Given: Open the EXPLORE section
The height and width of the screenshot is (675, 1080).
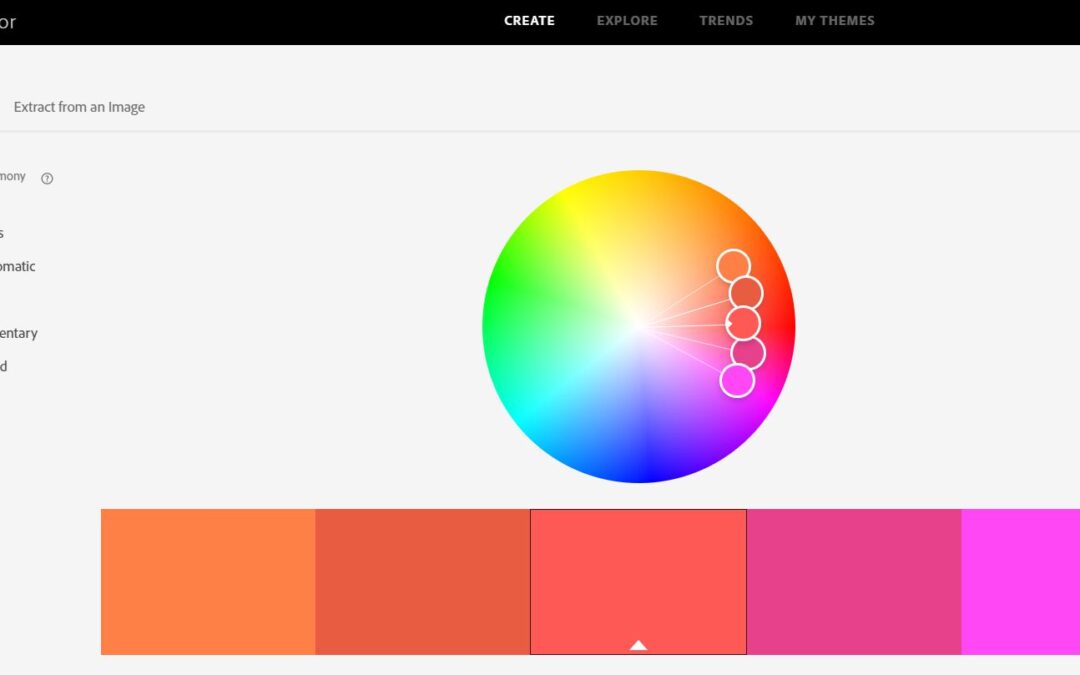Looking at the screenshot, I should point(627,20).
